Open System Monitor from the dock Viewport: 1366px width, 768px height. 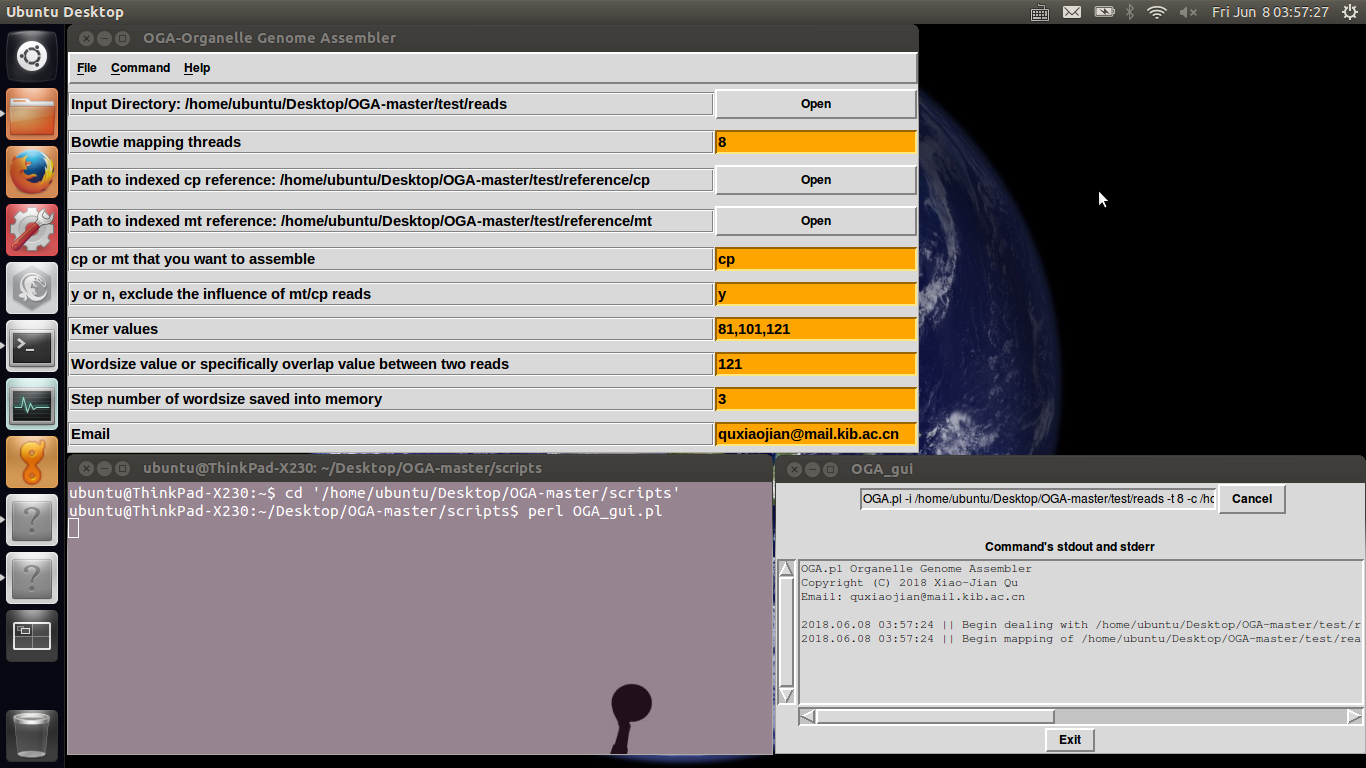pyautogui.click(x=32, y=404)
